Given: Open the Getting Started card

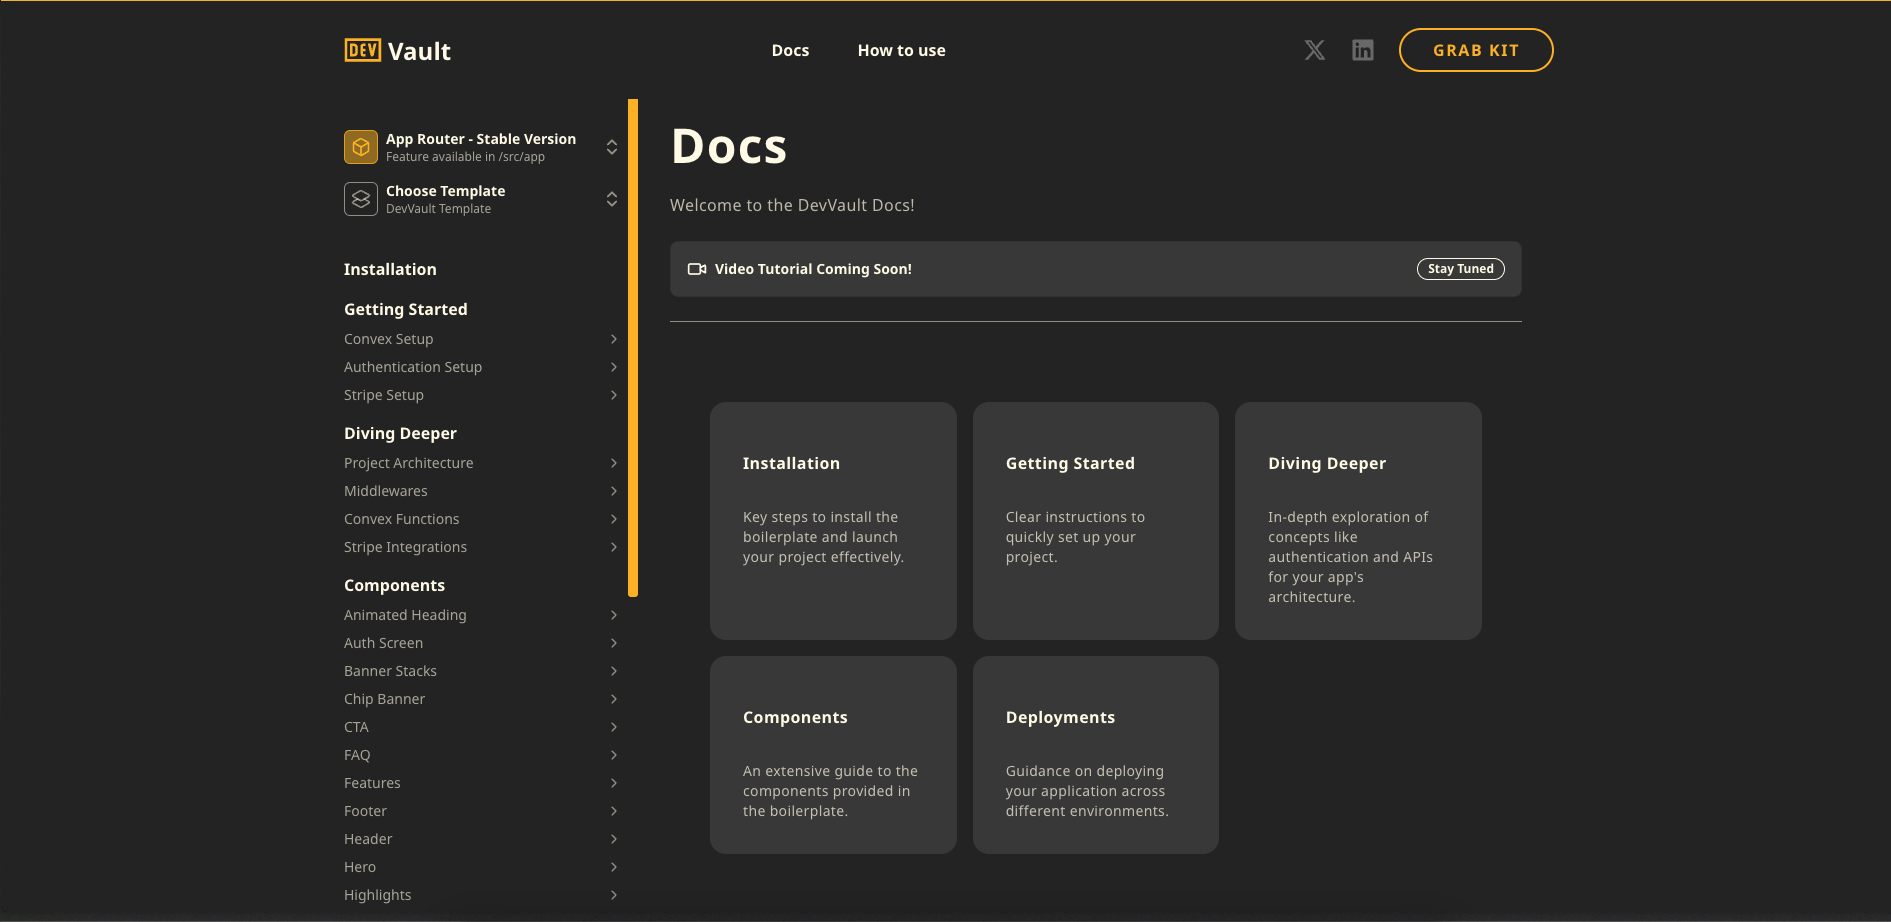Looking at the screenshot, I should click(1096, 521).
